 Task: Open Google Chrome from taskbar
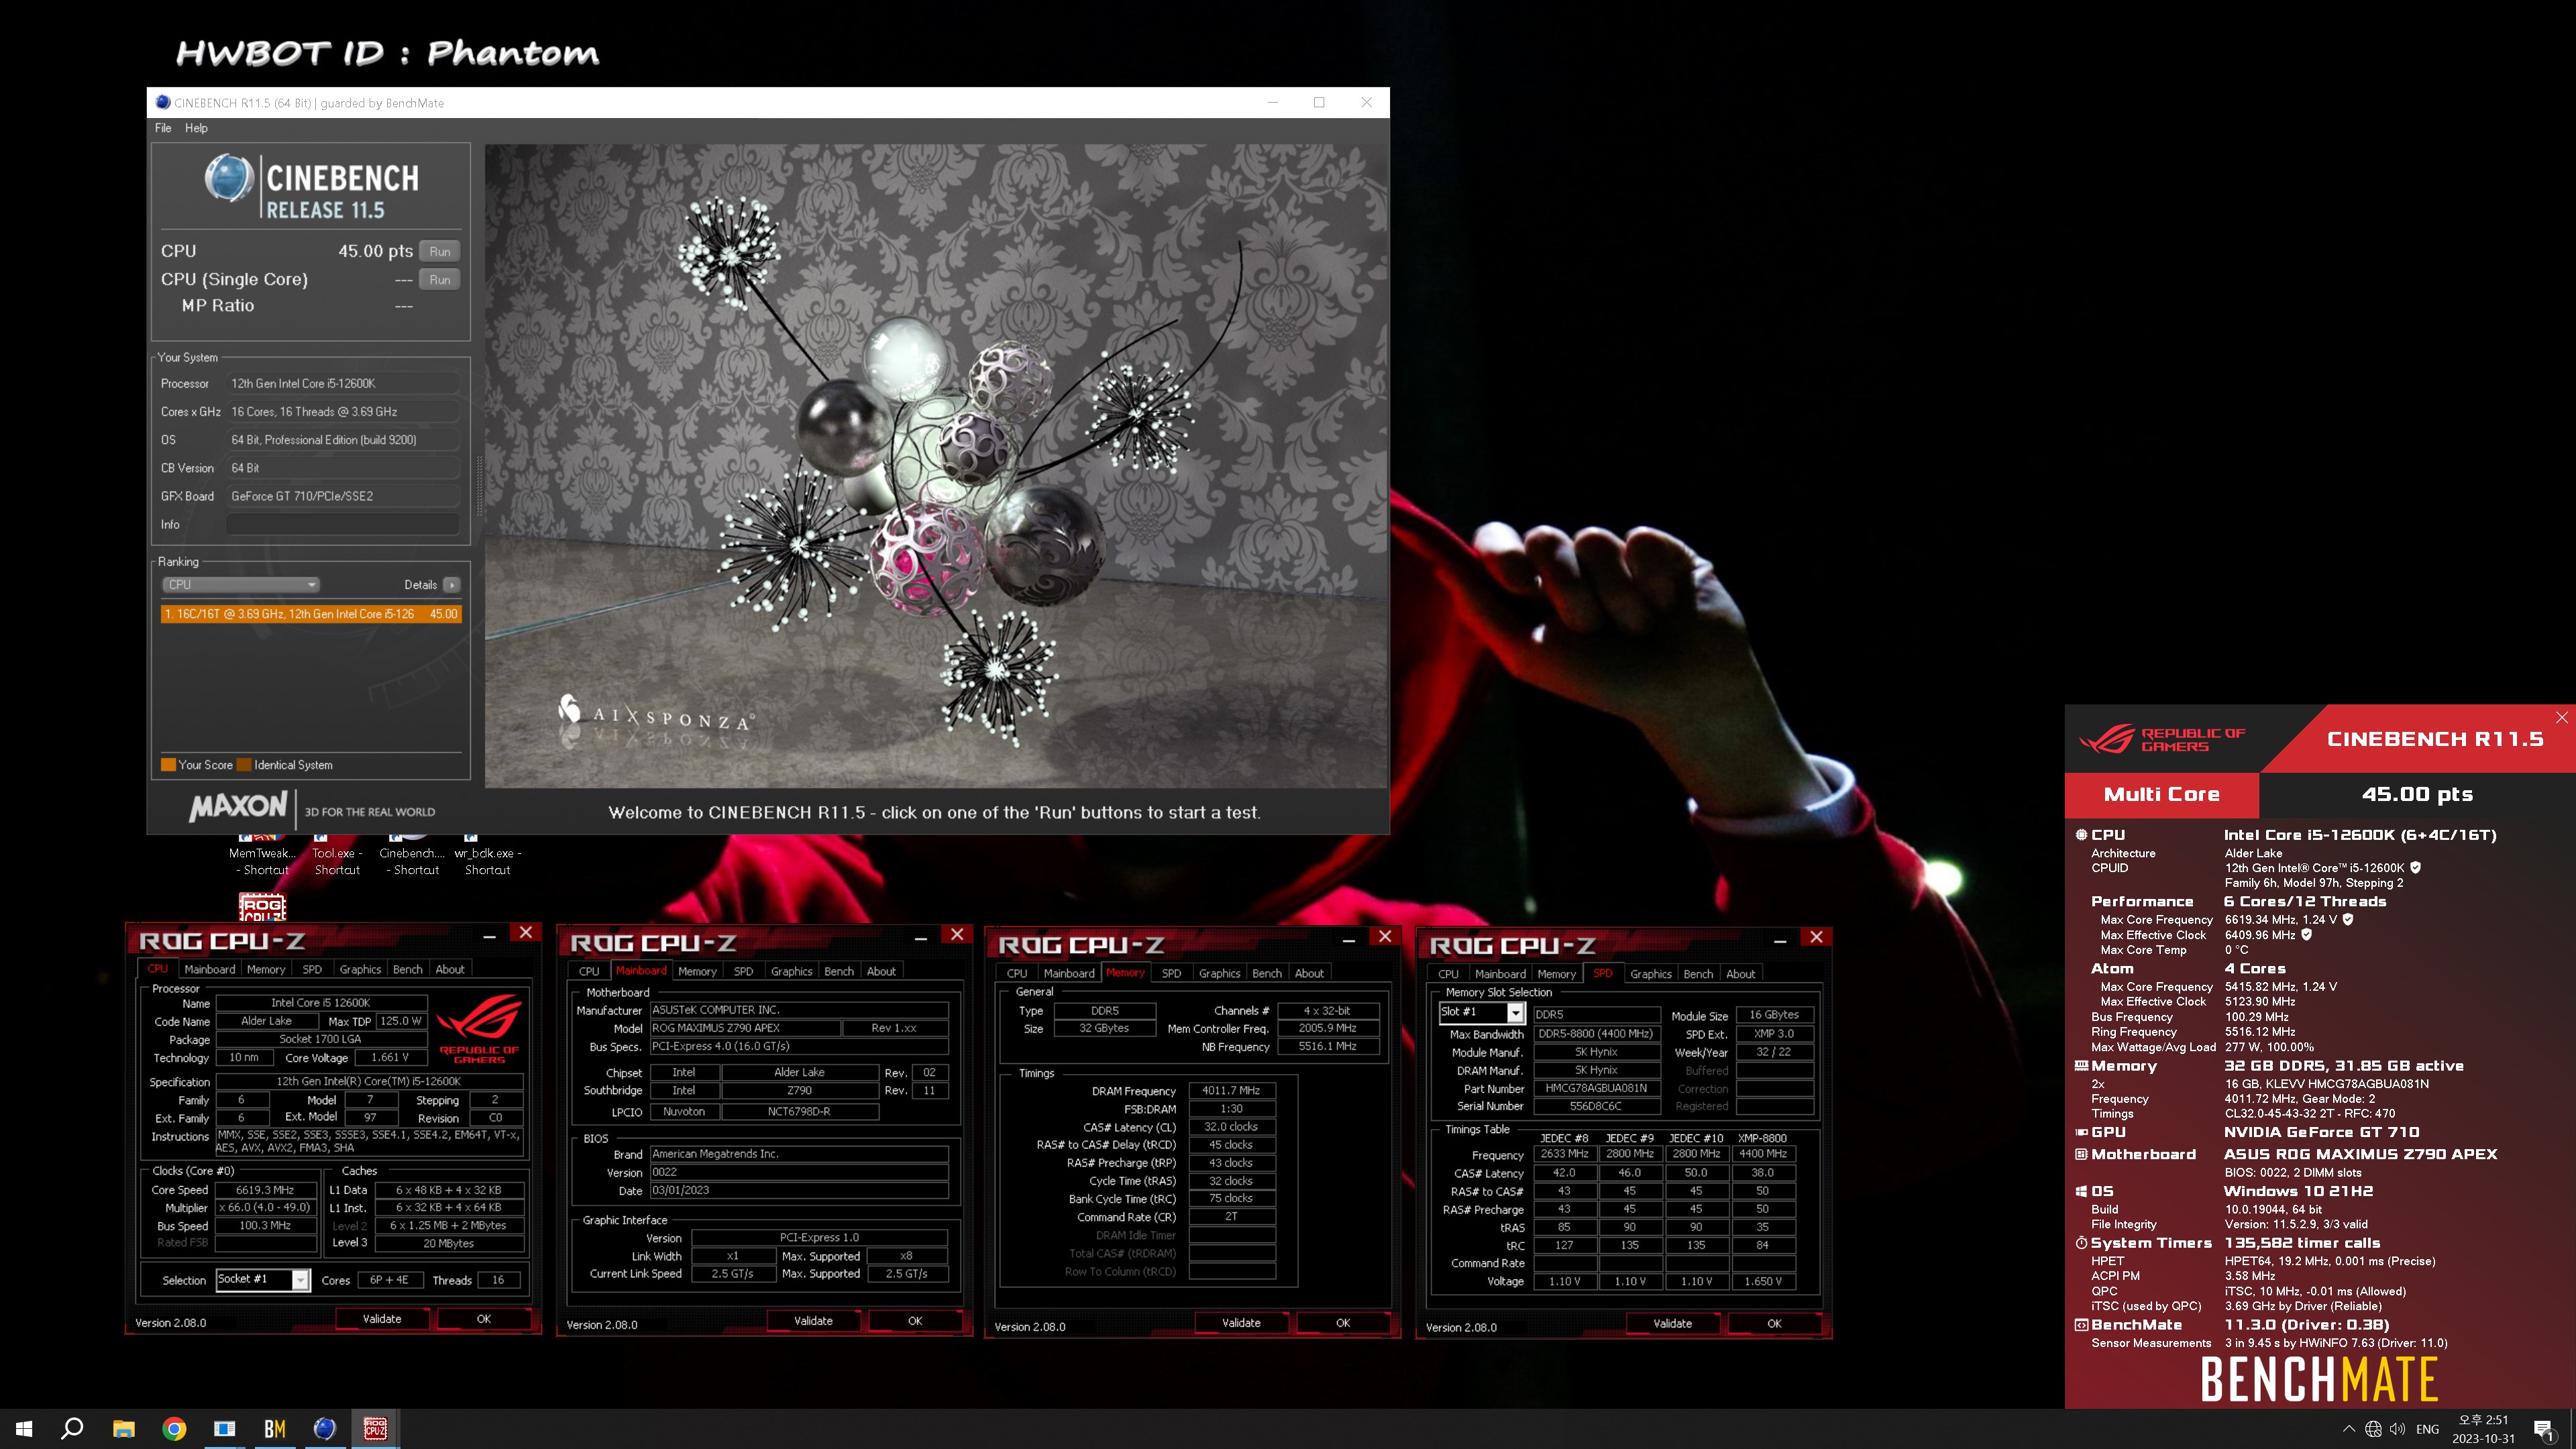tap(174, 1429)
